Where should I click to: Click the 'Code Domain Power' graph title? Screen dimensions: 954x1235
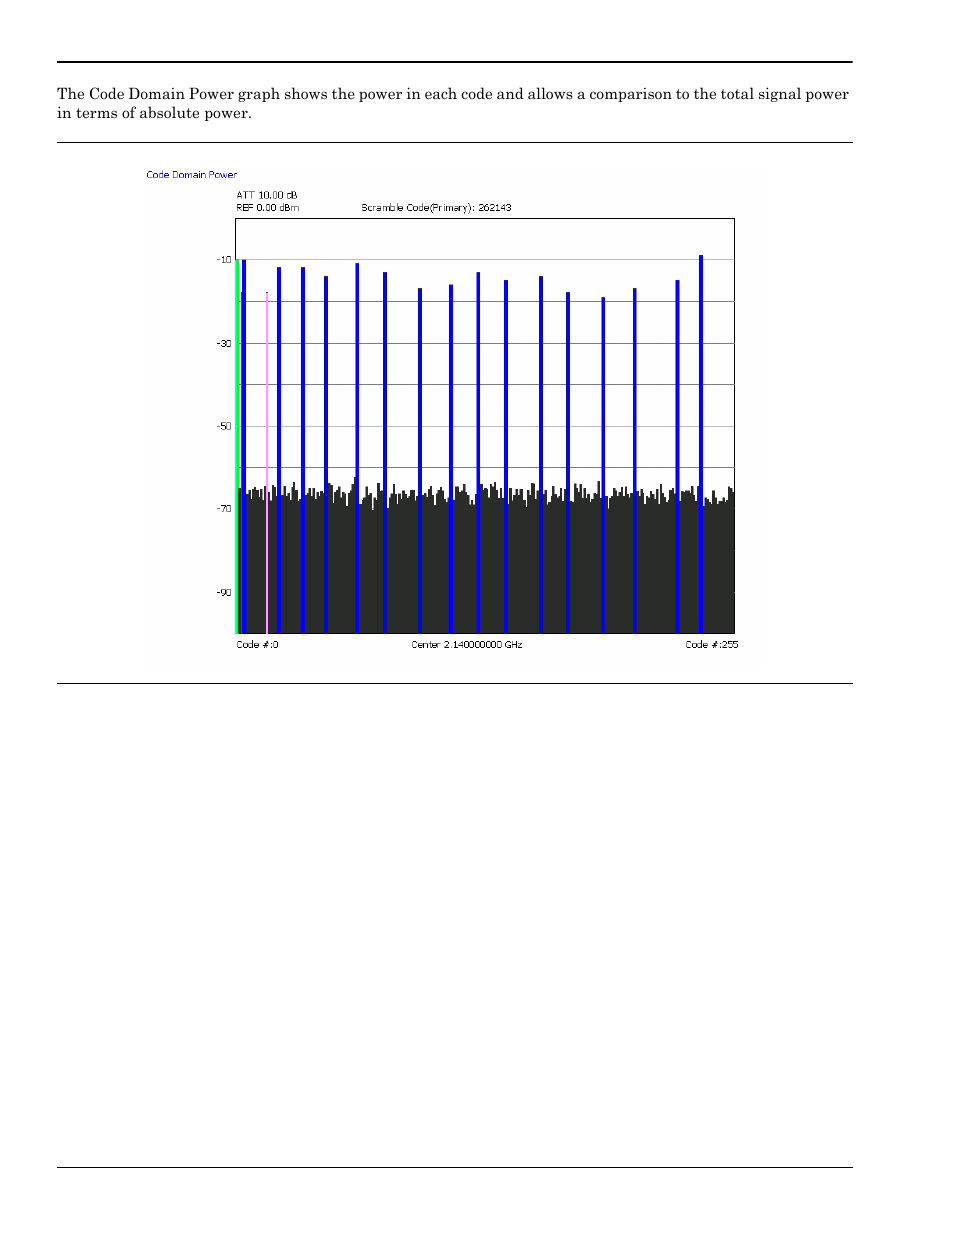[x=192, y=175]
